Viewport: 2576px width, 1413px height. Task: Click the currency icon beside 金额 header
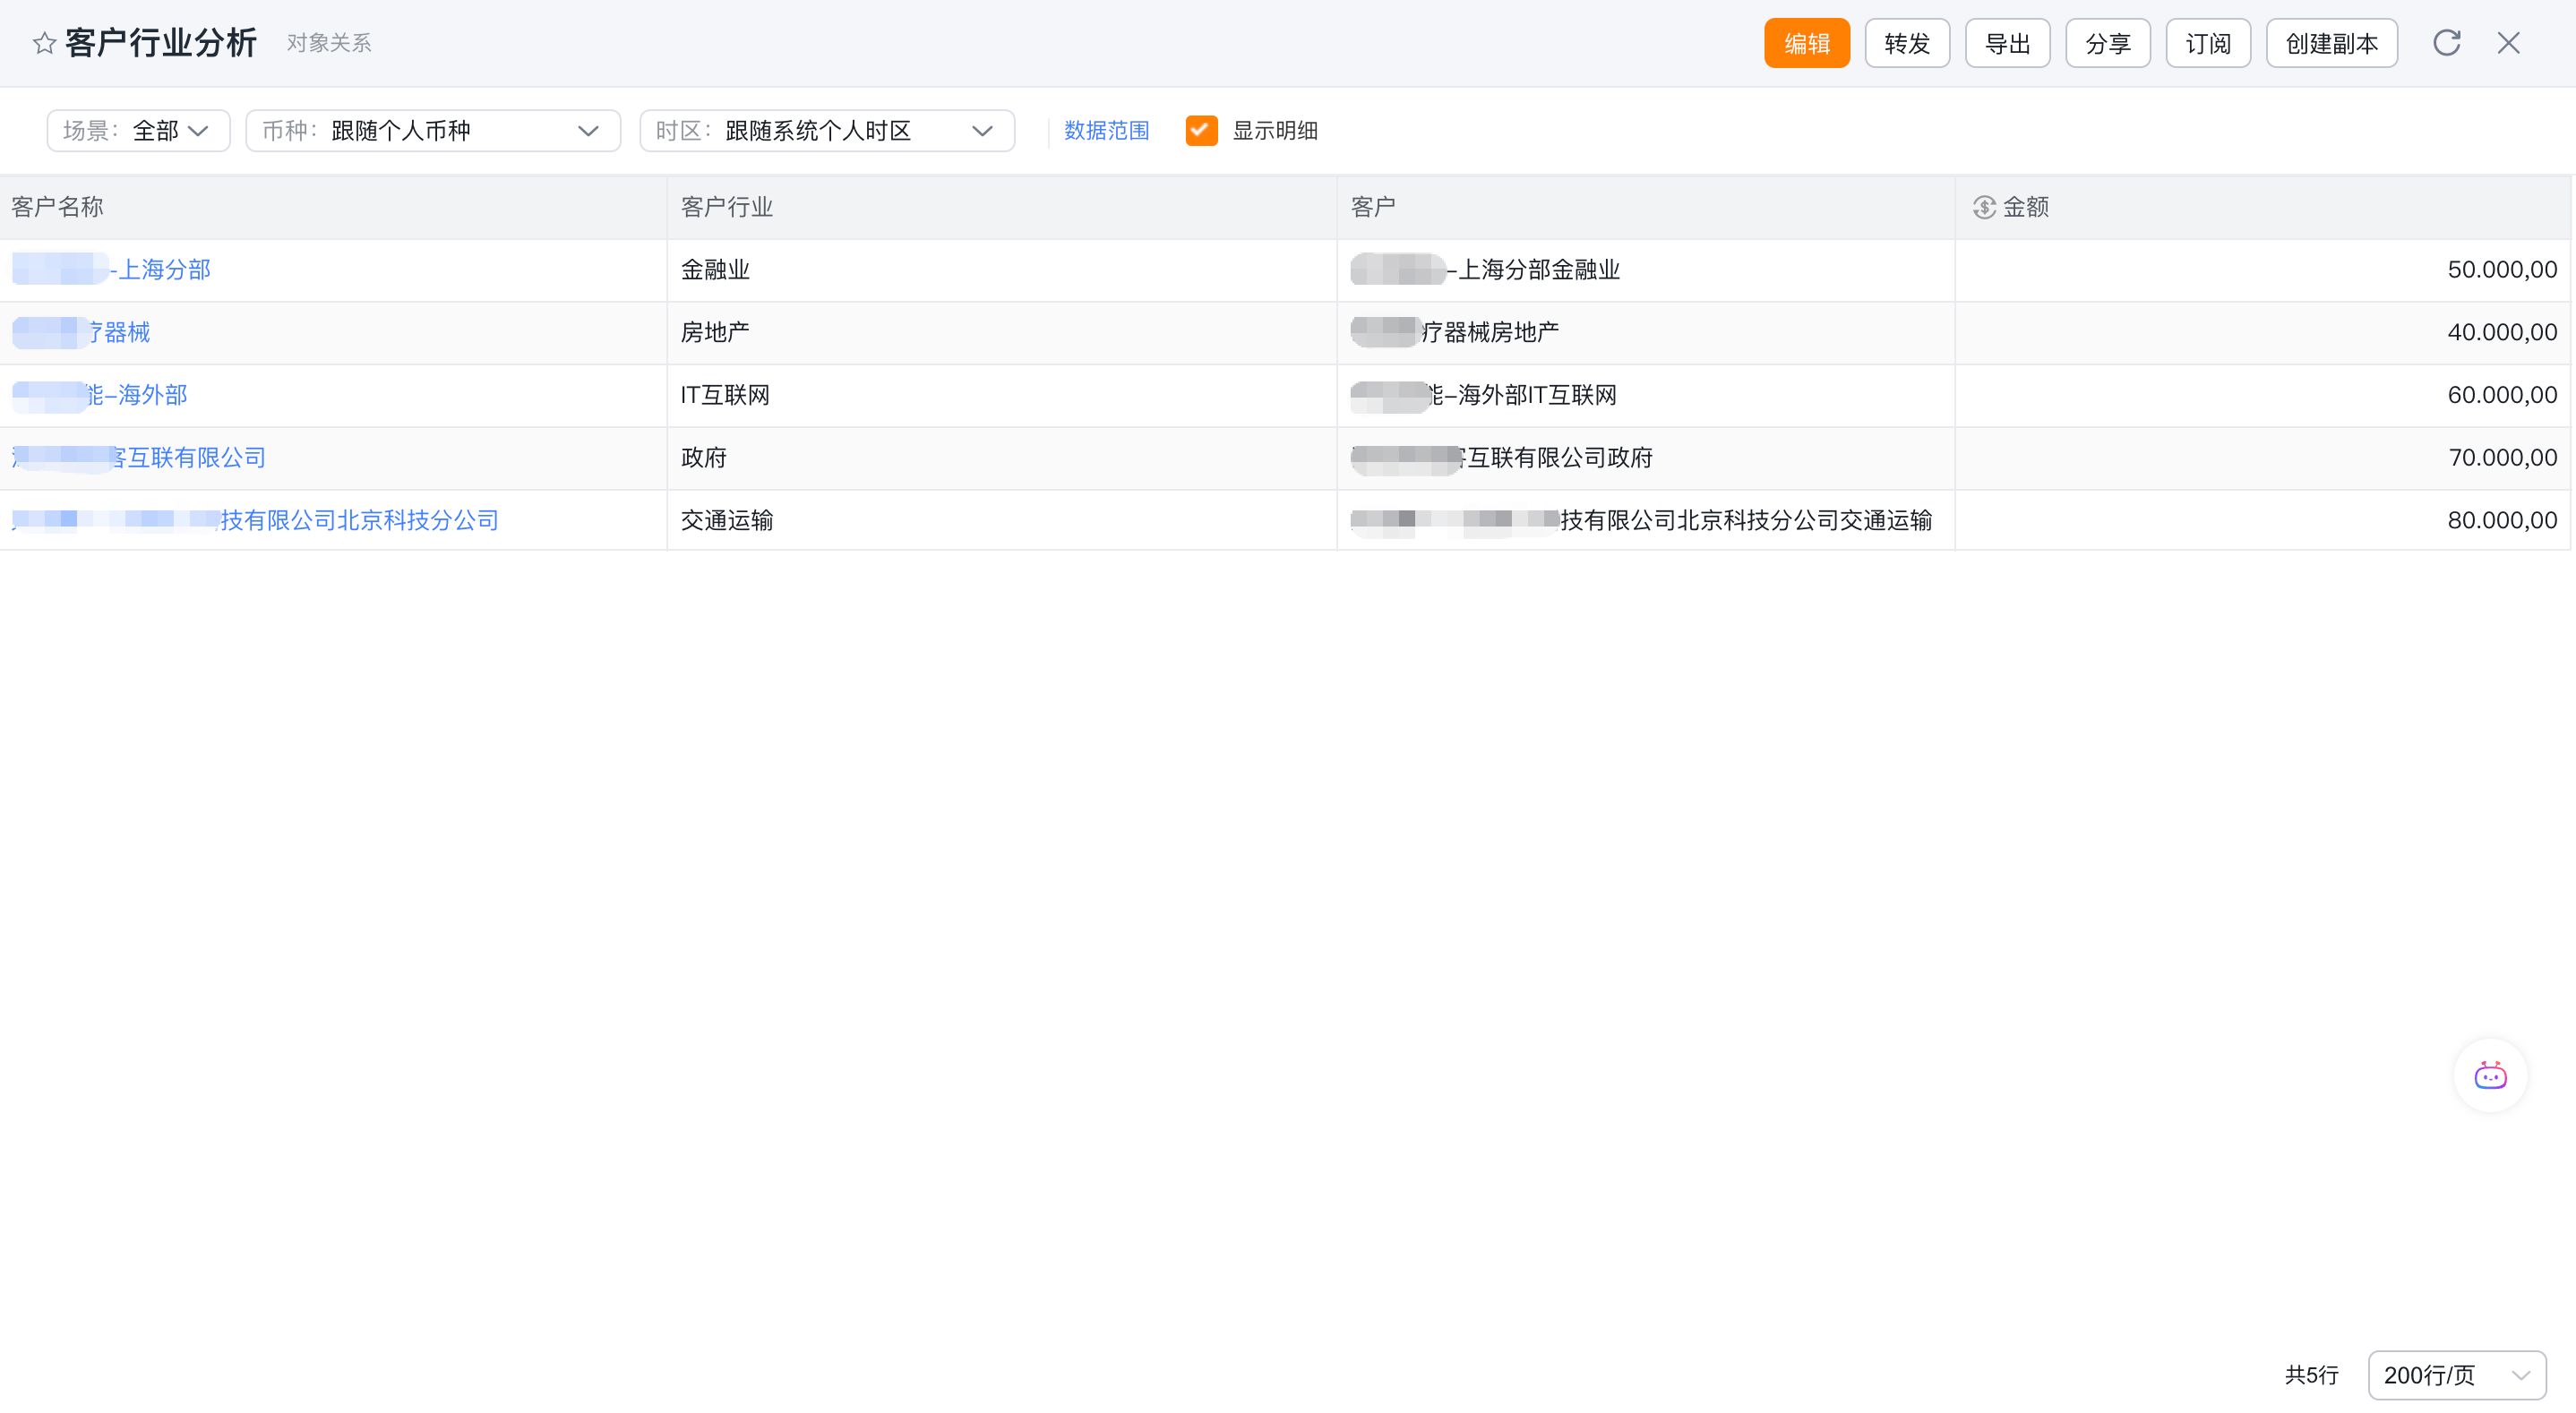click(1984, 207)
